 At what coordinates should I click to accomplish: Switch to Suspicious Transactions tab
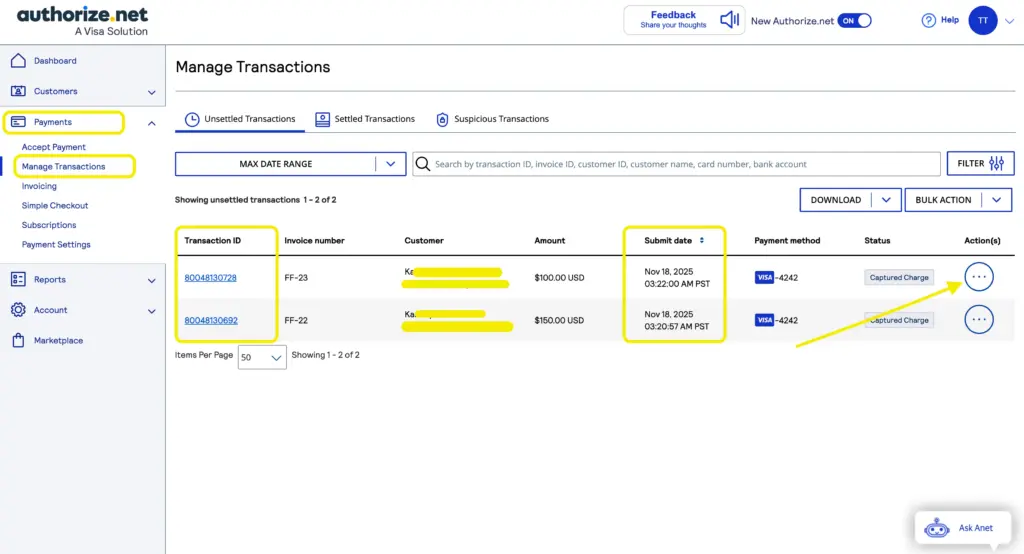click(492, 119)
